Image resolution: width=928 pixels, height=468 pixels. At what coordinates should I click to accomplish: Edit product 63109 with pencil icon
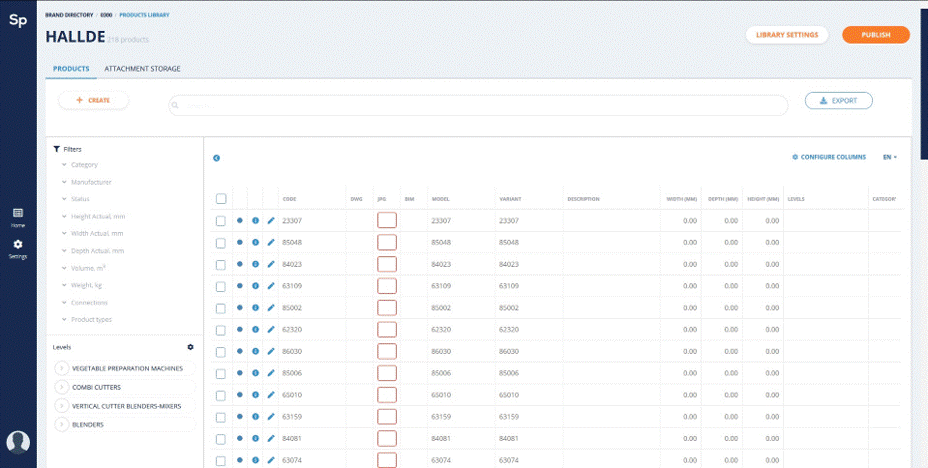coord(271,286)
